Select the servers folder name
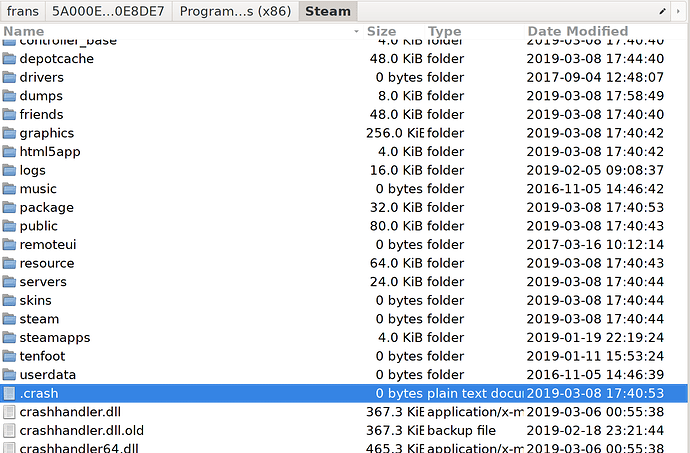This screenshot has width=690, height=453. pyautogui.click(x=43, y=281)
